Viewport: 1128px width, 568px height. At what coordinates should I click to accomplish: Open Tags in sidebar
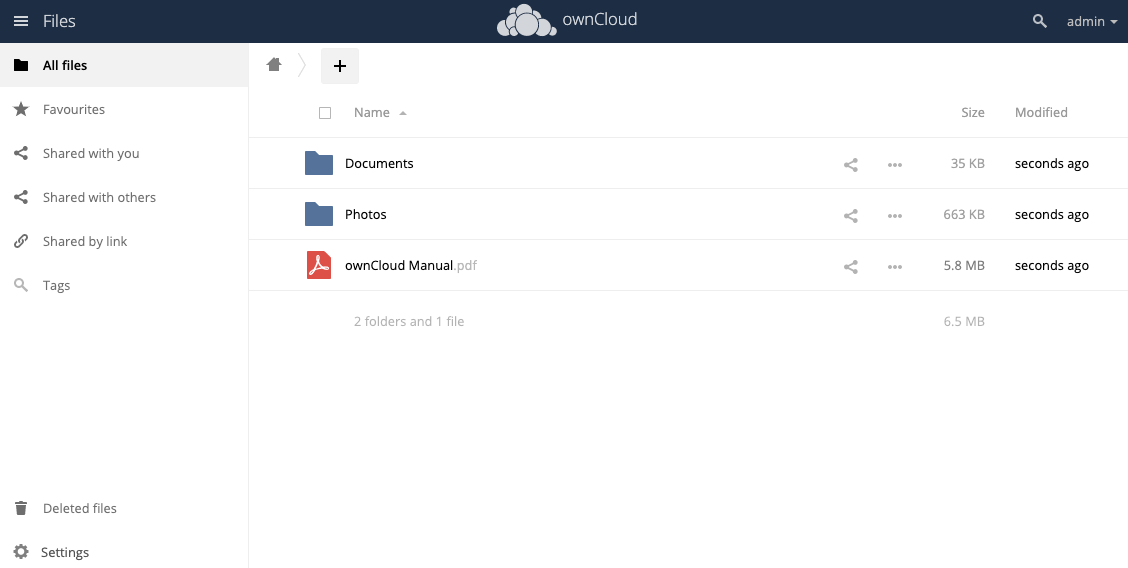tap(124, 285)
